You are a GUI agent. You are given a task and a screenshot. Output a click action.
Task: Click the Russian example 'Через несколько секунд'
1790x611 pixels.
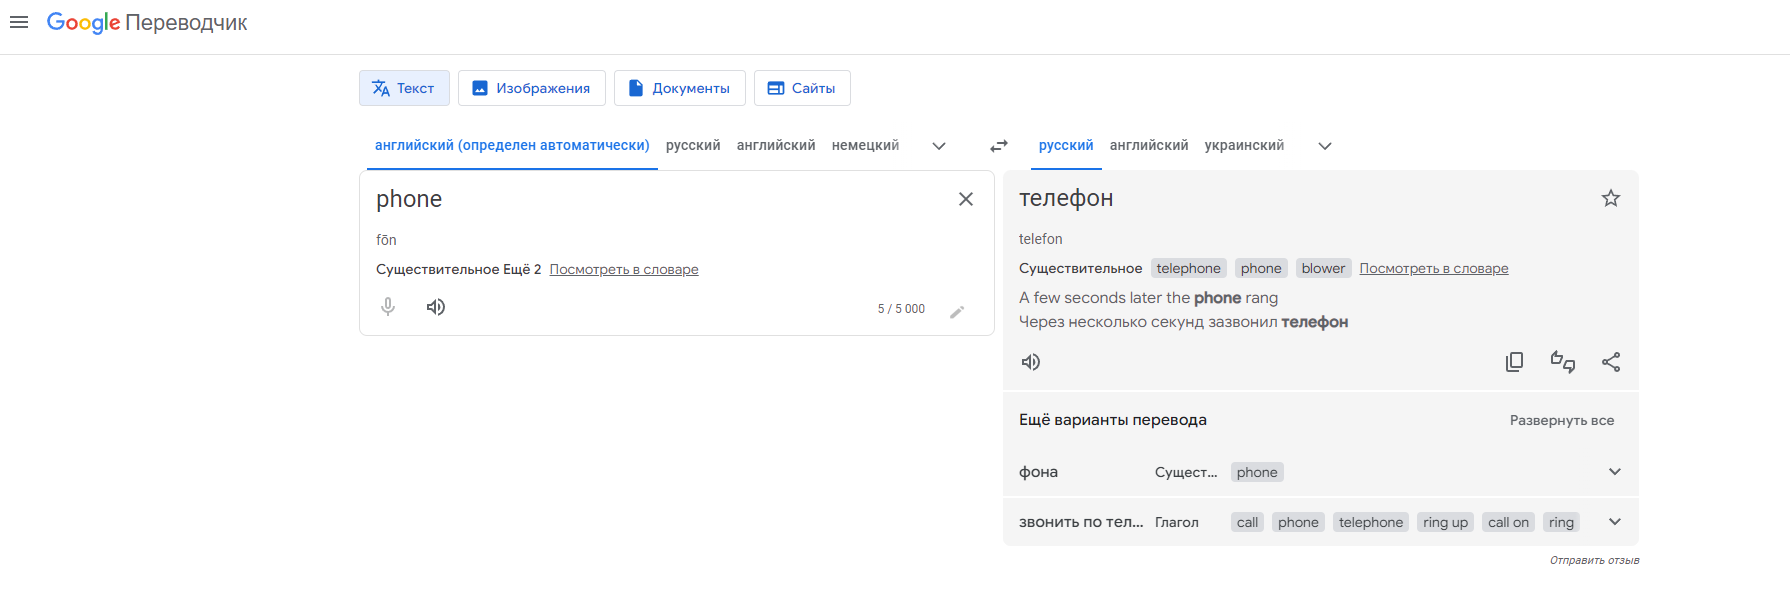(1183, 322)
